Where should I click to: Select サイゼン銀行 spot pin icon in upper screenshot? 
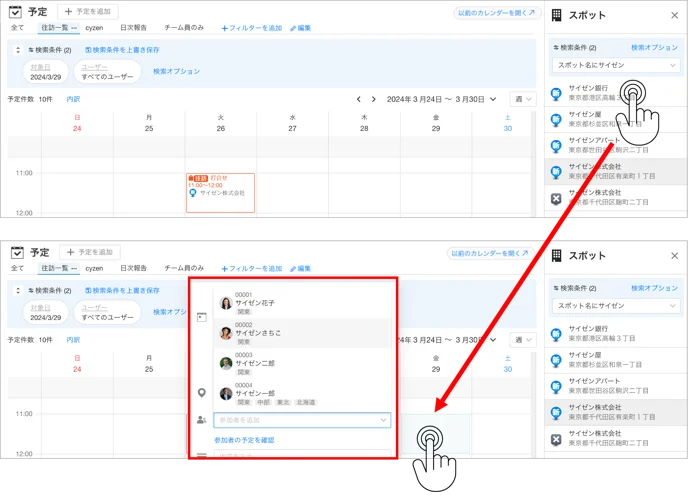pos(556,93)
